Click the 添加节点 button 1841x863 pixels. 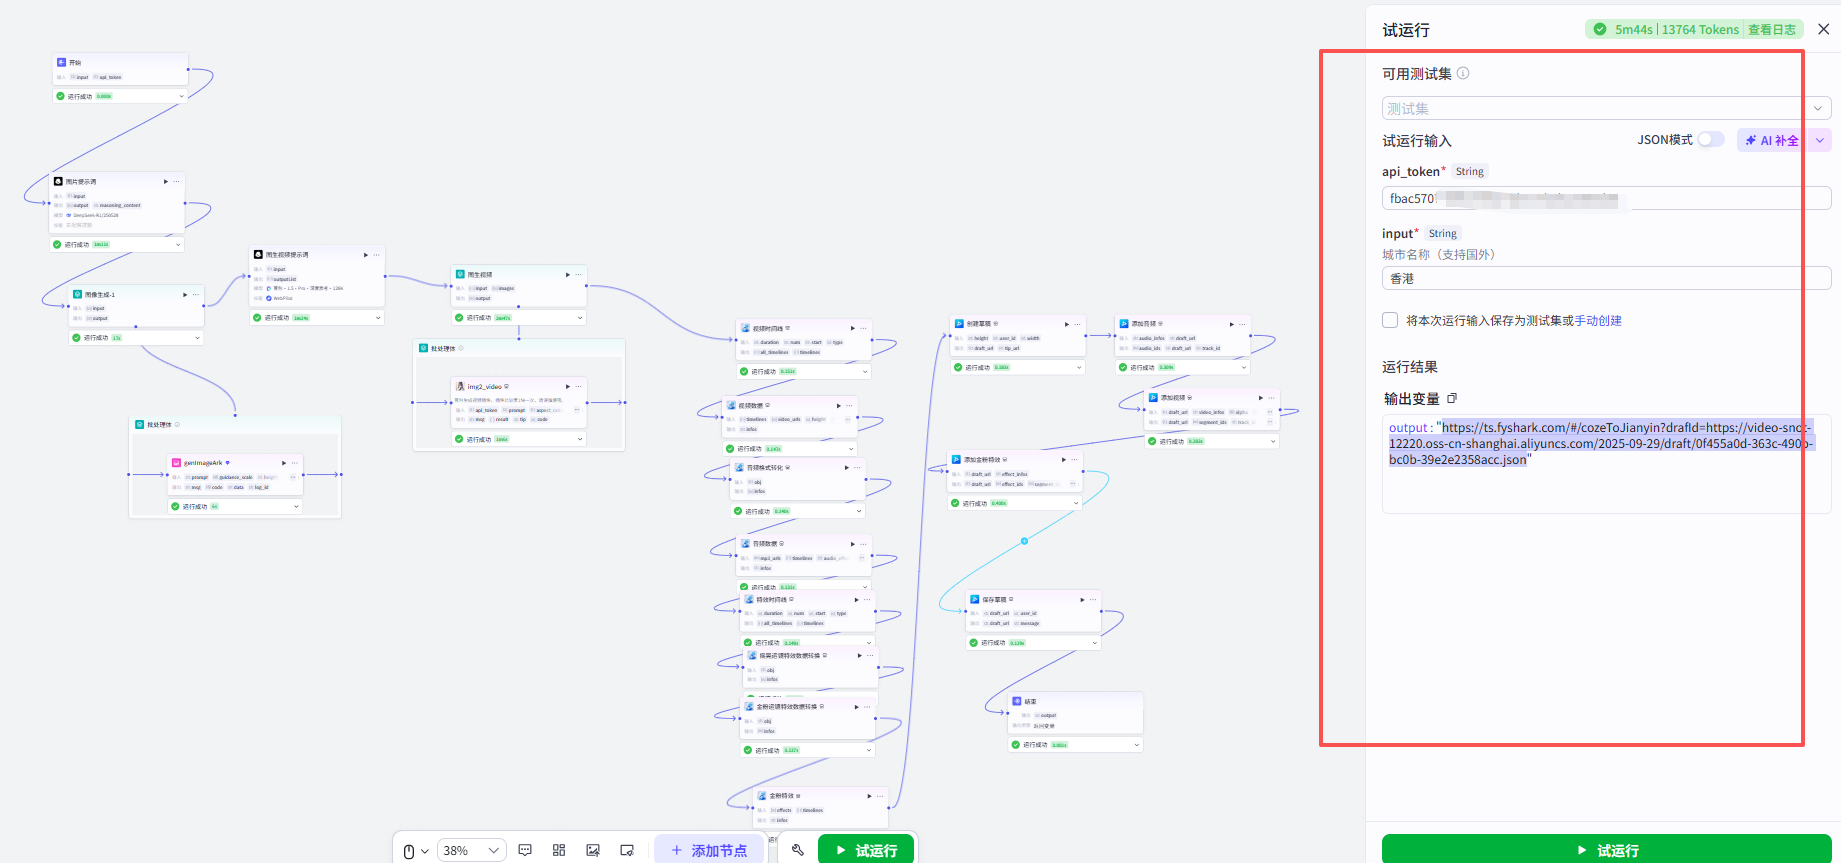point(709,850)
